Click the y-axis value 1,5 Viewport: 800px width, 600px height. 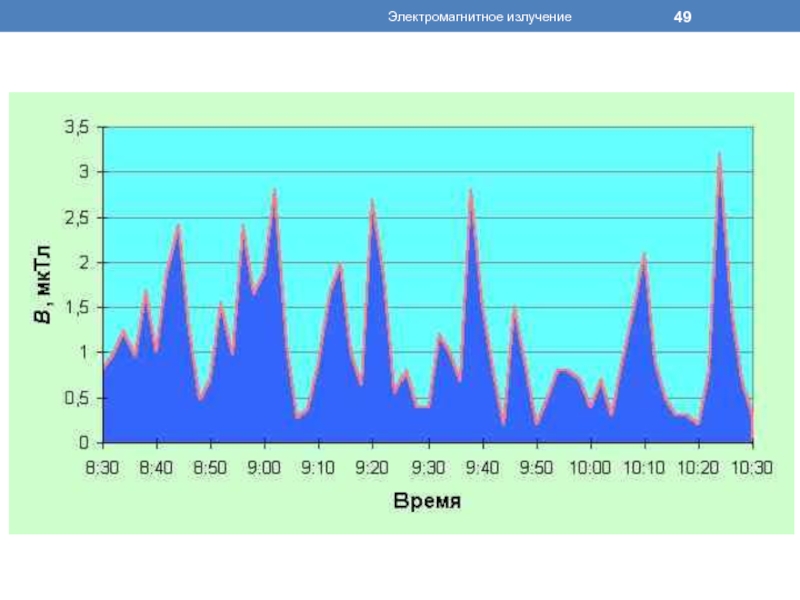[x=77, y=308]
